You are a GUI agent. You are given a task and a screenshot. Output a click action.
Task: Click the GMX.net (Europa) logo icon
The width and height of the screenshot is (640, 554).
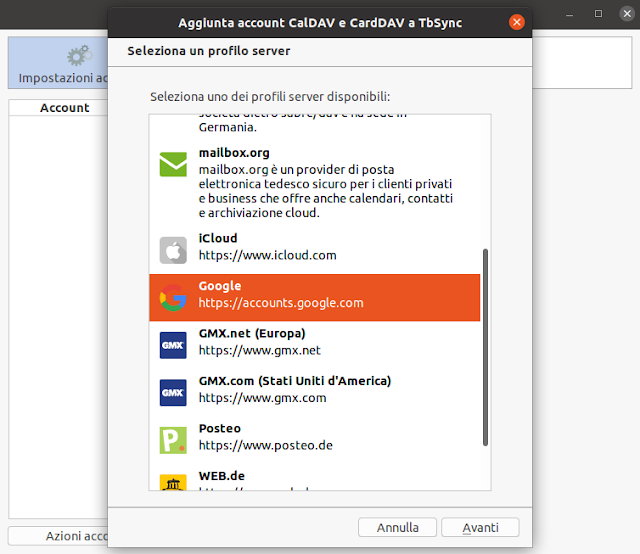tap(173, 345)
